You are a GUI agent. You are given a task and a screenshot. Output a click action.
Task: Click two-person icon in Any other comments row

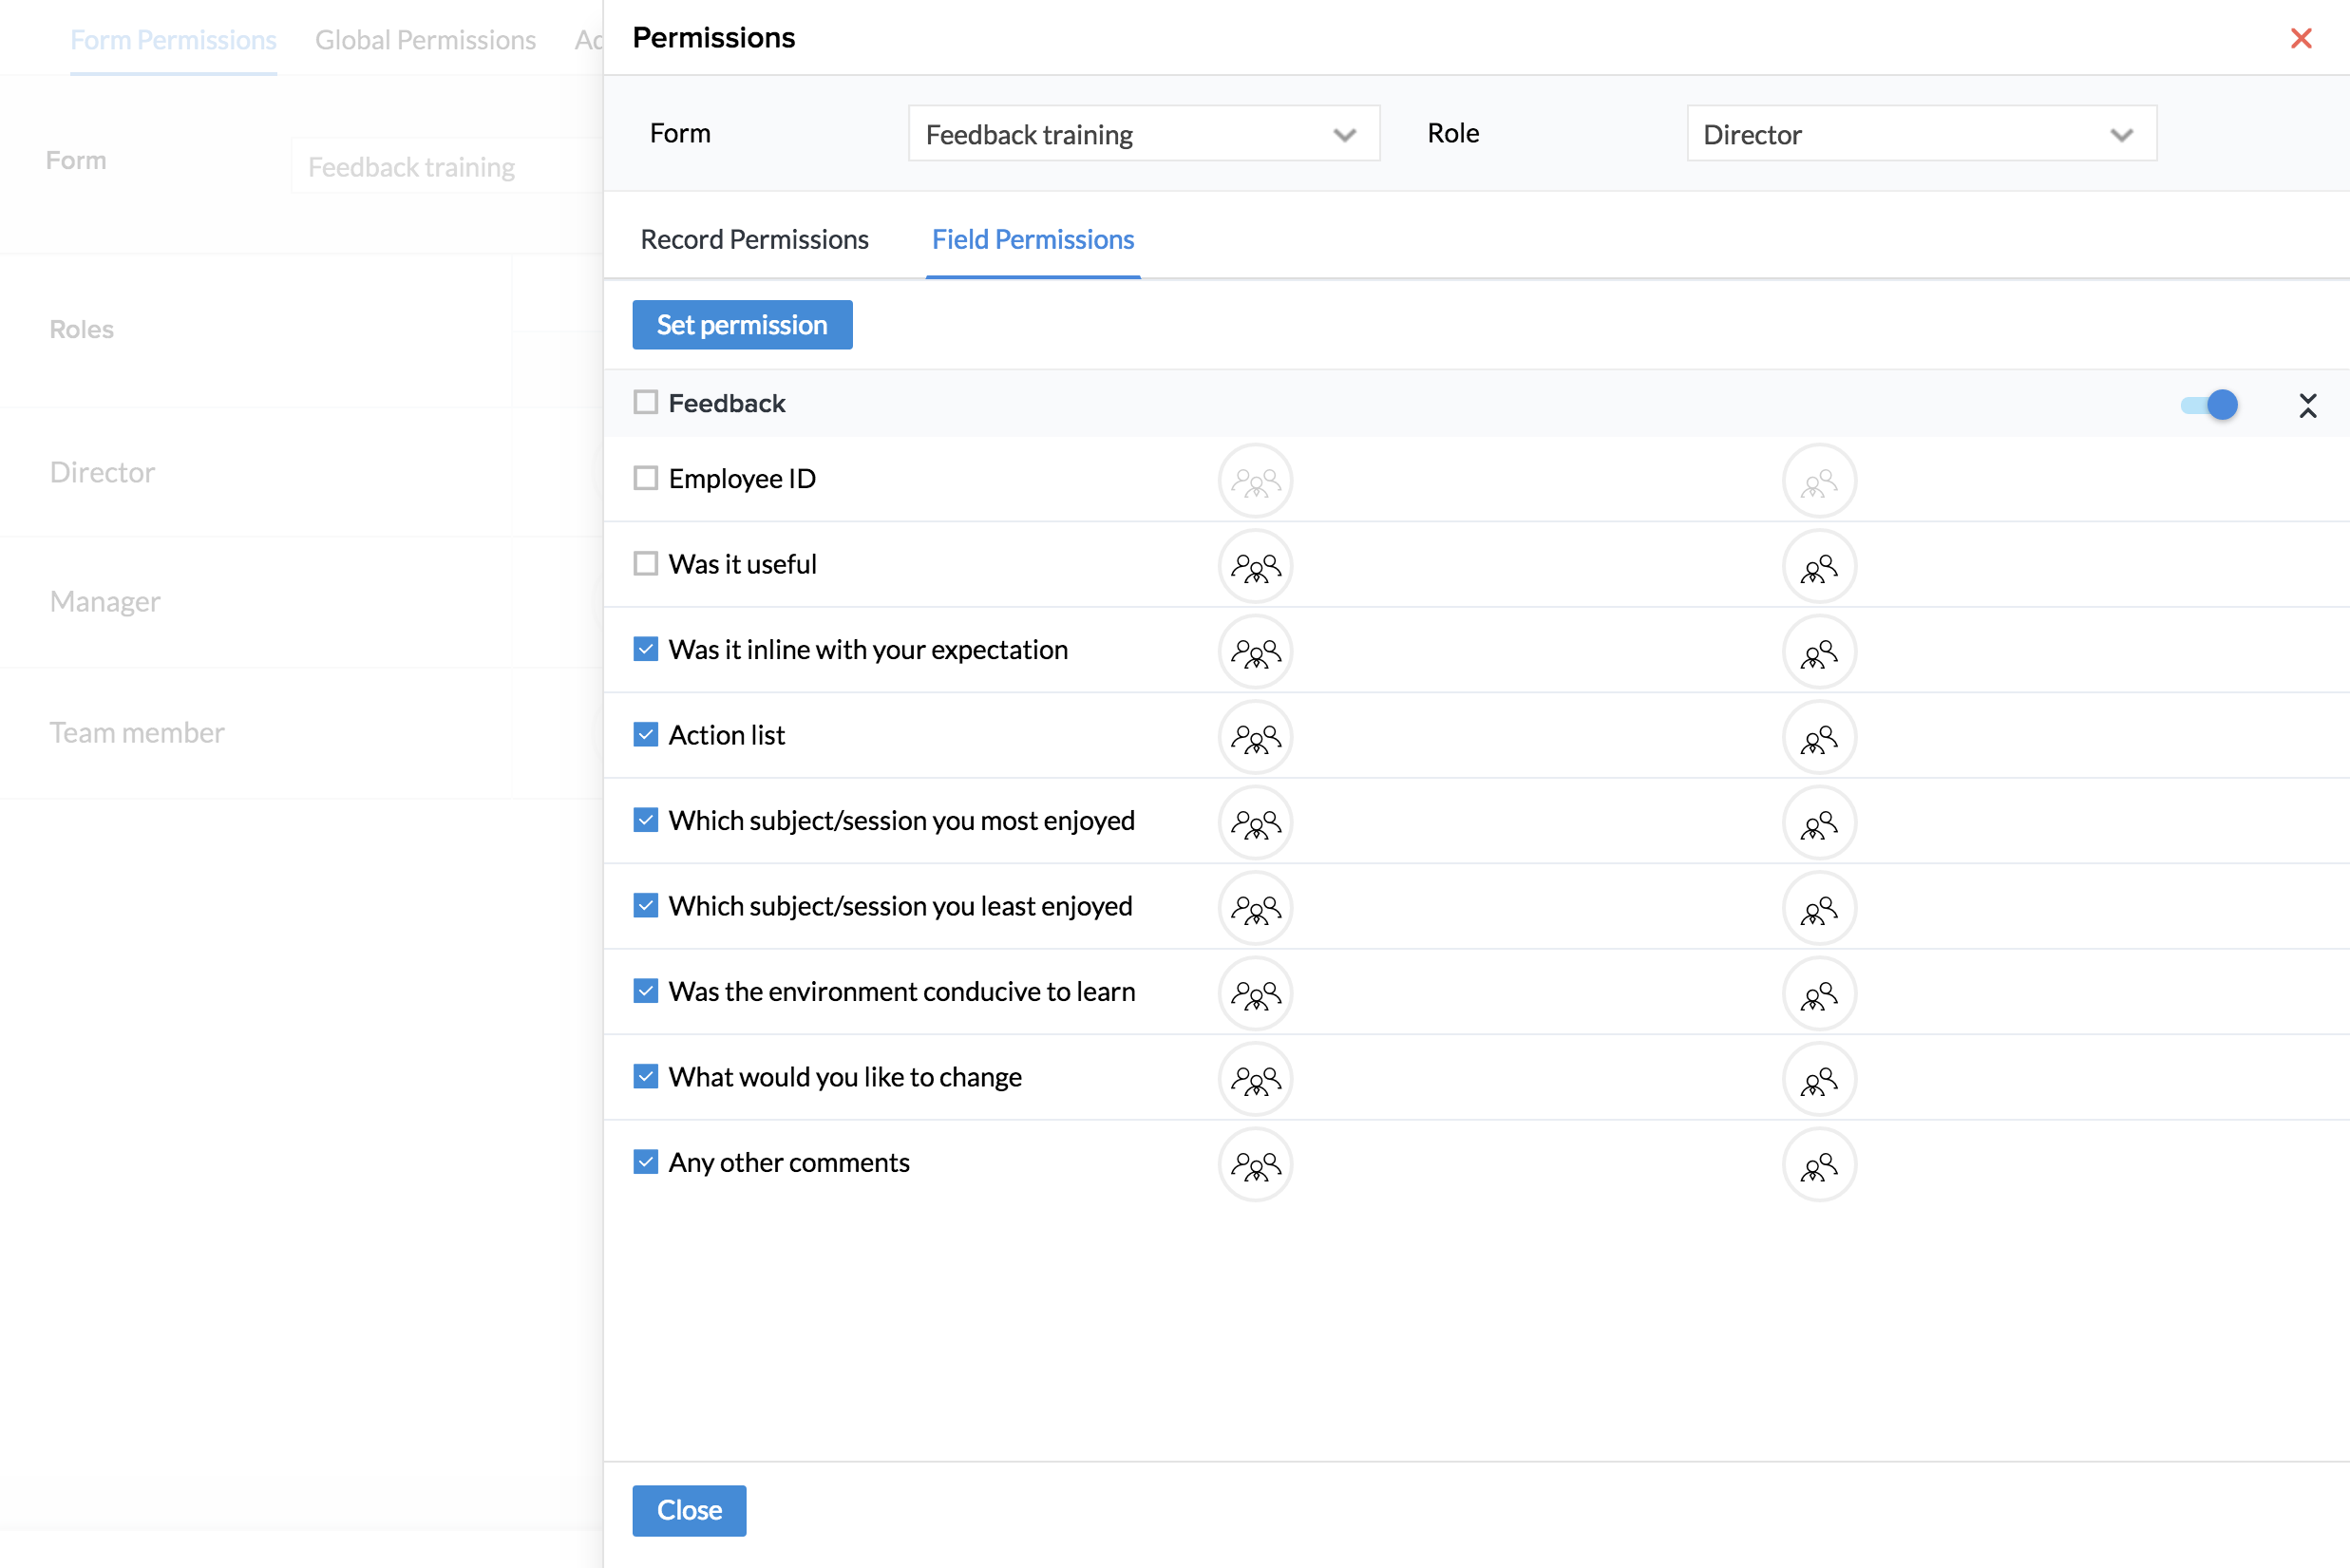(x=1819, y=1165)
